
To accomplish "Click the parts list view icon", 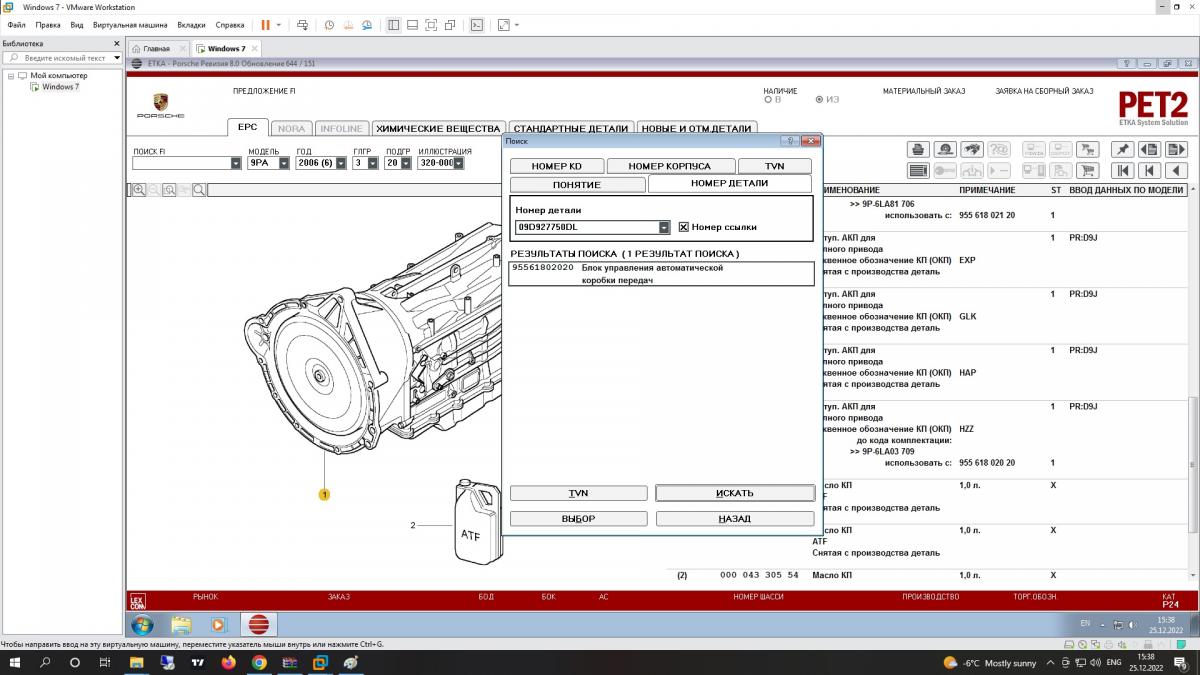I will click(x=918, y=171).
